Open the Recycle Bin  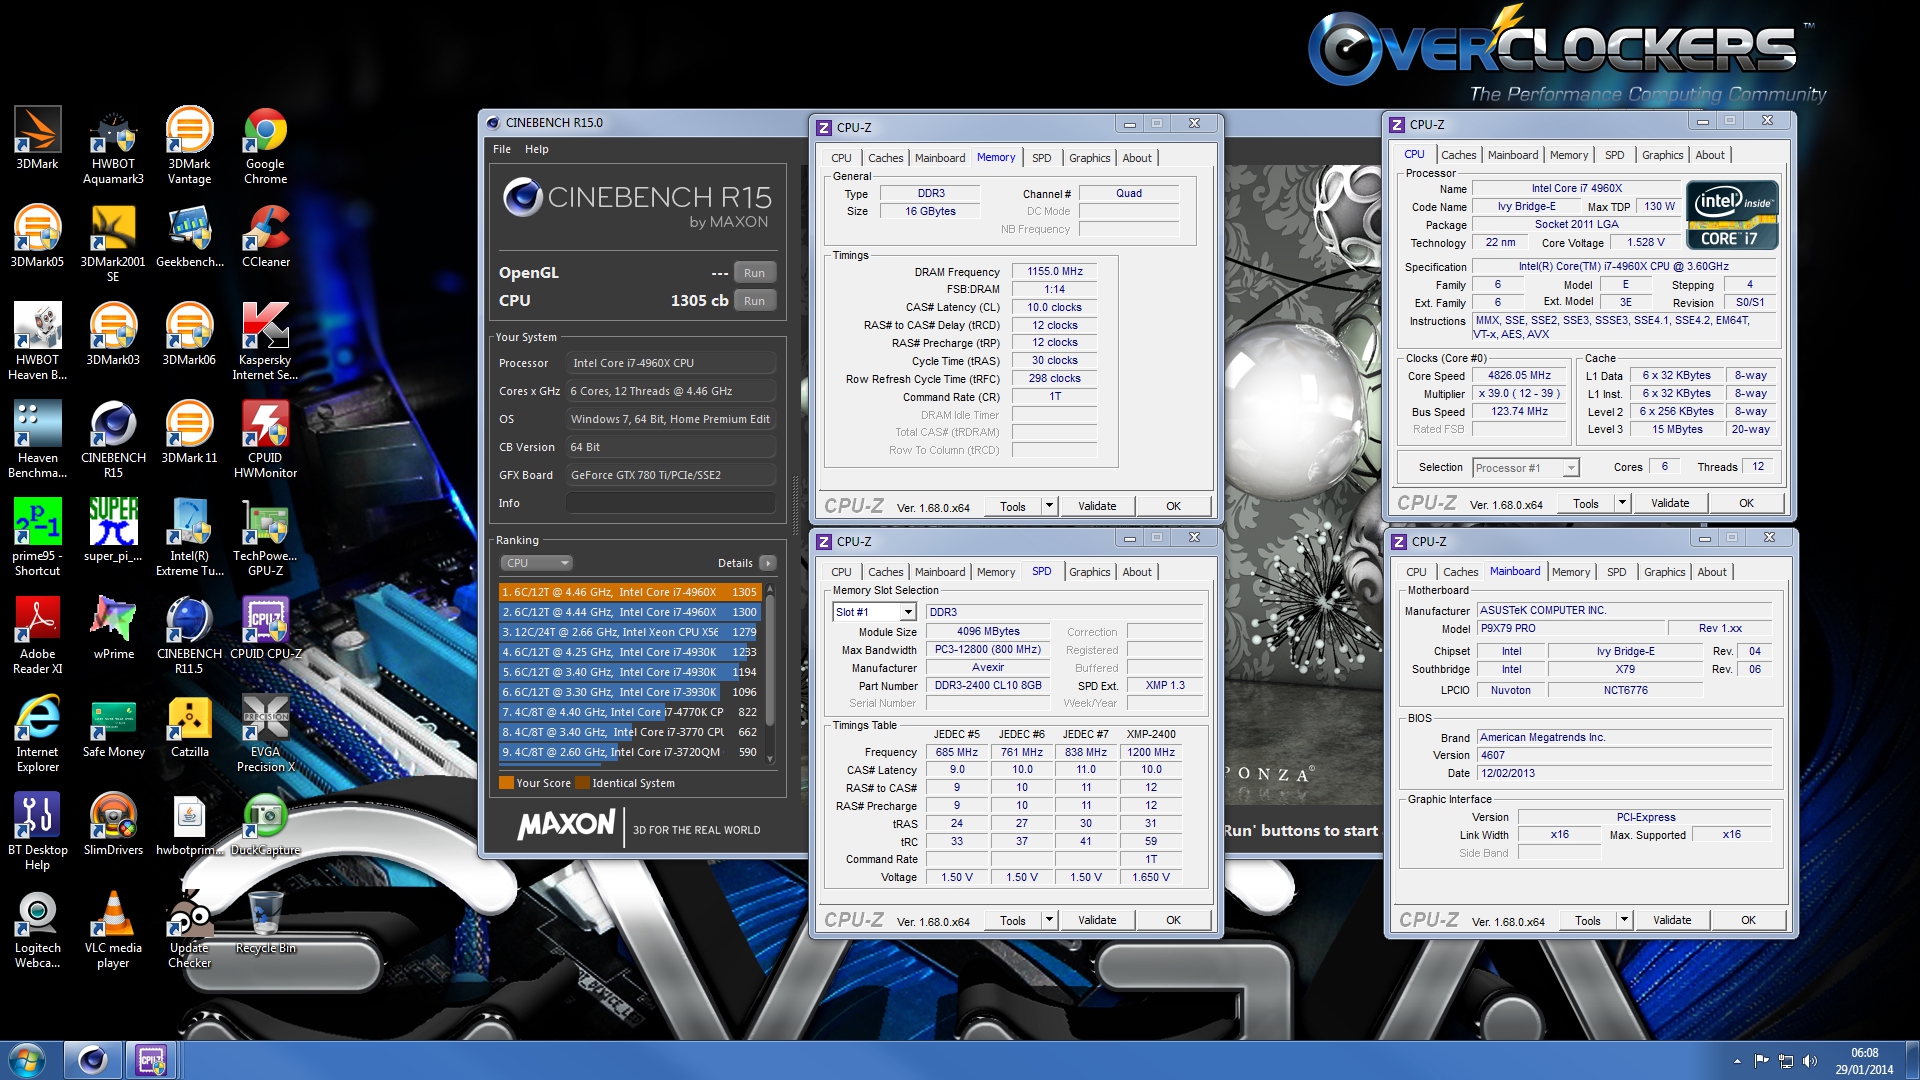(265, 923)
